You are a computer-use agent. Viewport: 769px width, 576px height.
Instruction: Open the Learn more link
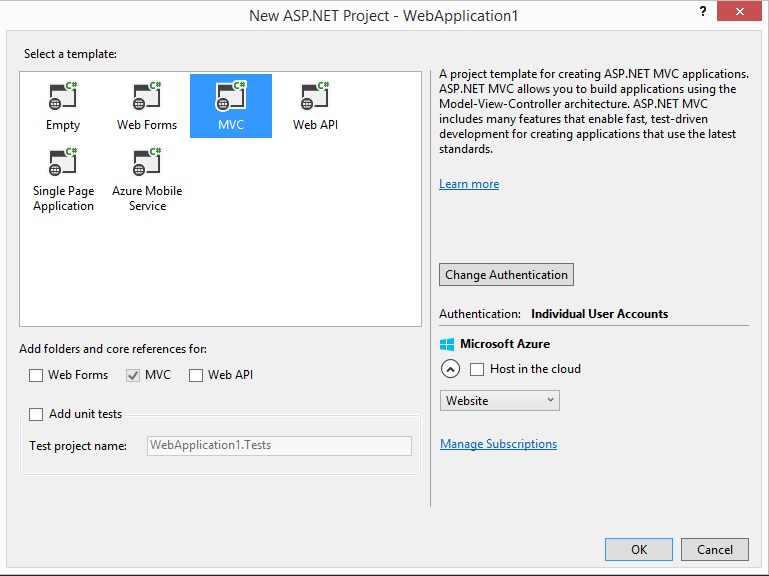coord(469,184)
